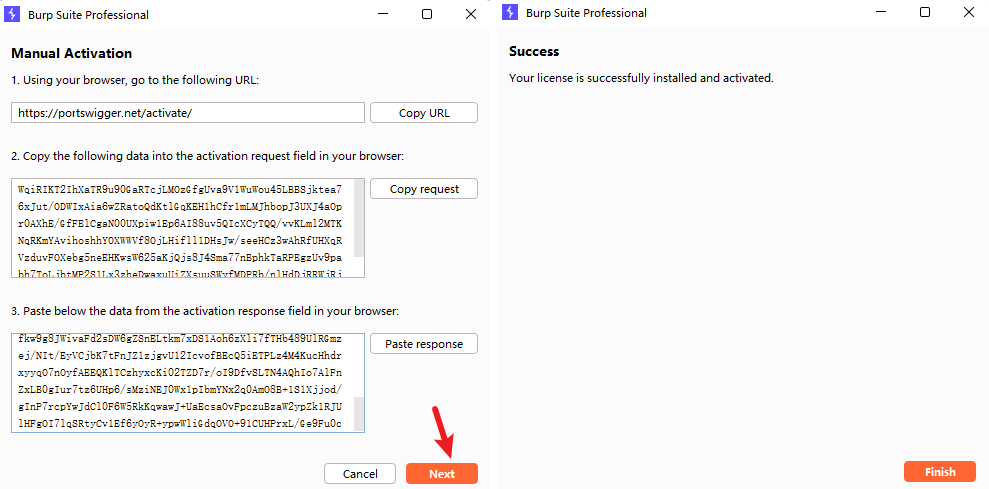Click the response line starting 'fkw9g8JWivaFd2s'

(180, 341)
